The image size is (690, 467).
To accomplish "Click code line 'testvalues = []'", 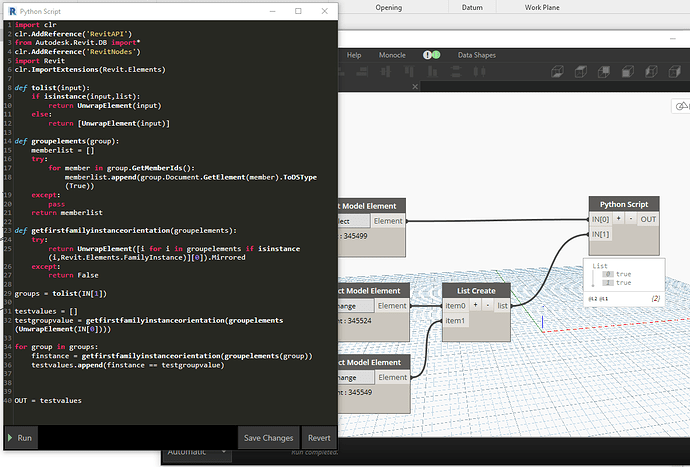I will (x=46, y=311).
